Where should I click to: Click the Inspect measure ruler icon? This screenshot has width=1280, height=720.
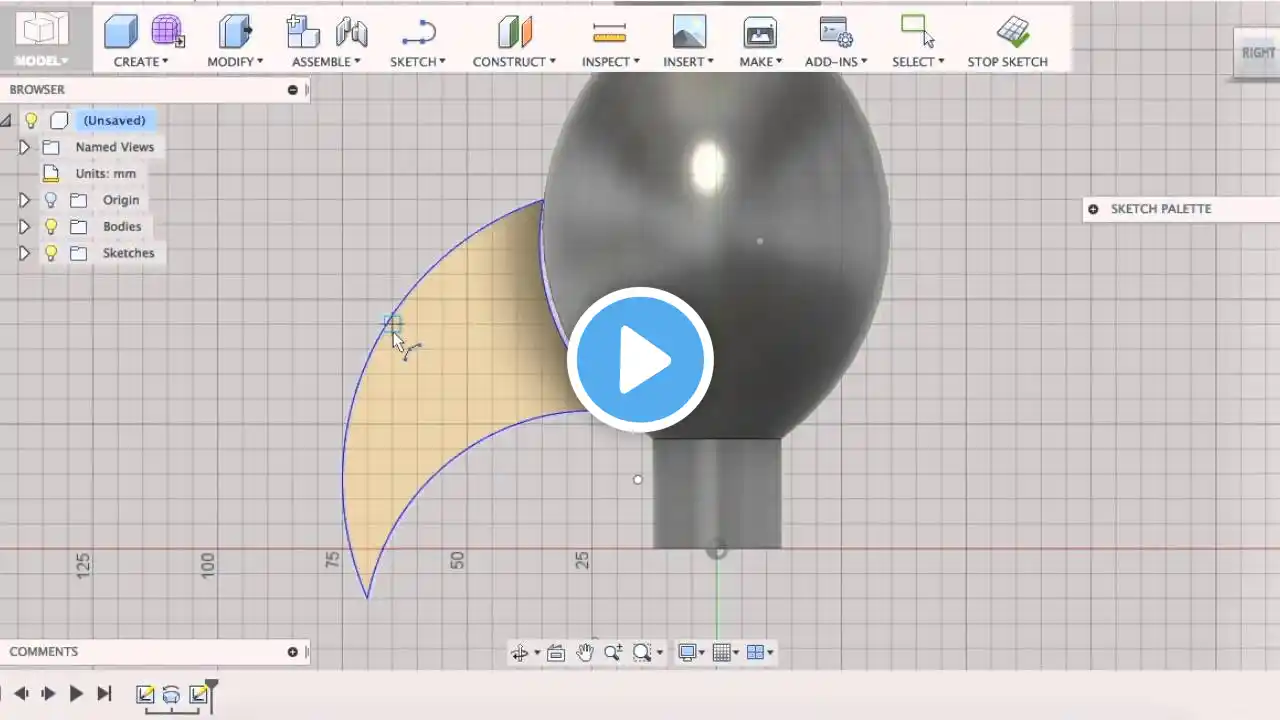tap(609, 33)
